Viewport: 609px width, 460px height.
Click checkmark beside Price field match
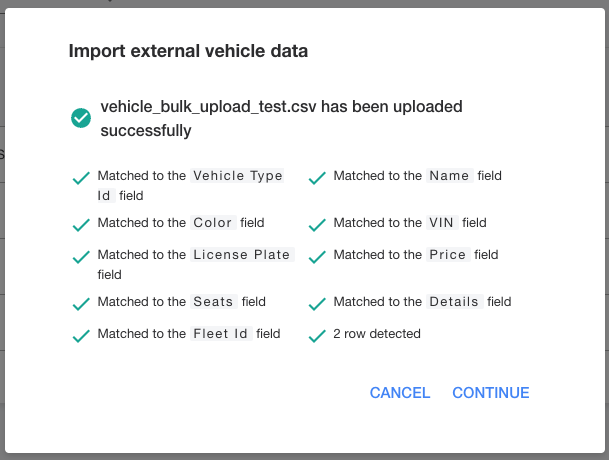click(317, 257)
